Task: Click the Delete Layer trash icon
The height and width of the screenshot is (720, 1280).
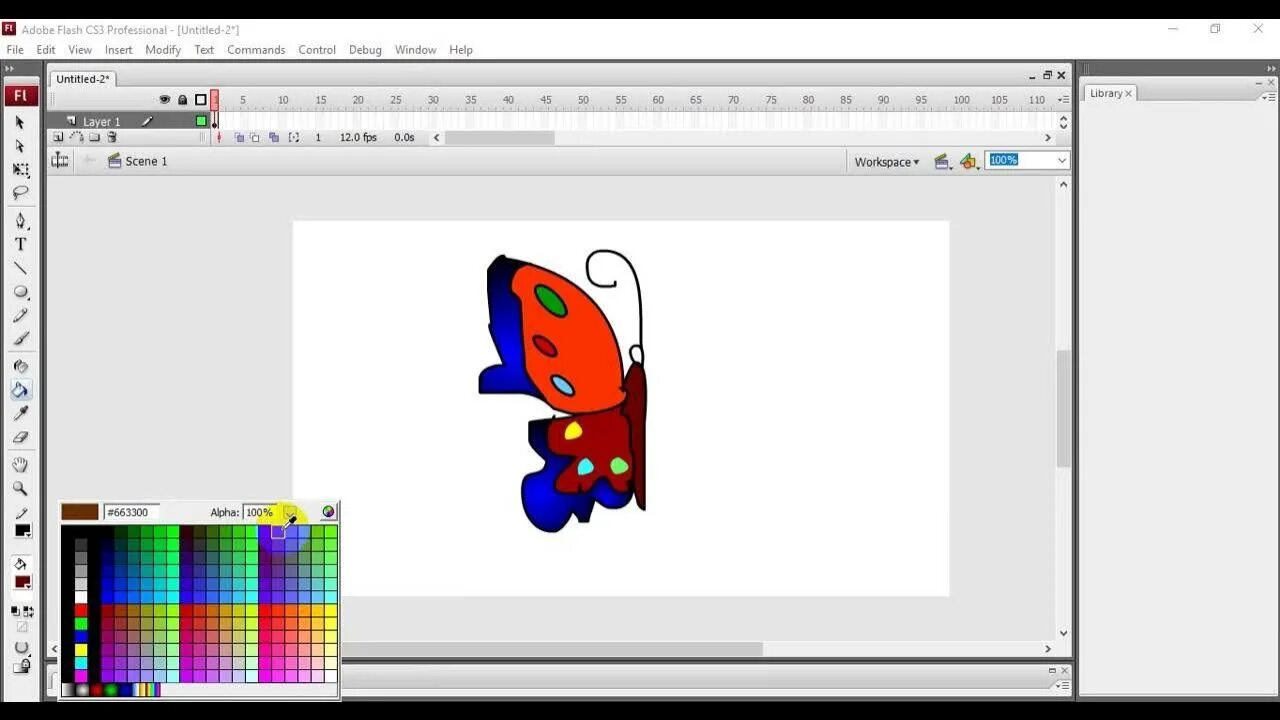Action: coord(112,137)
